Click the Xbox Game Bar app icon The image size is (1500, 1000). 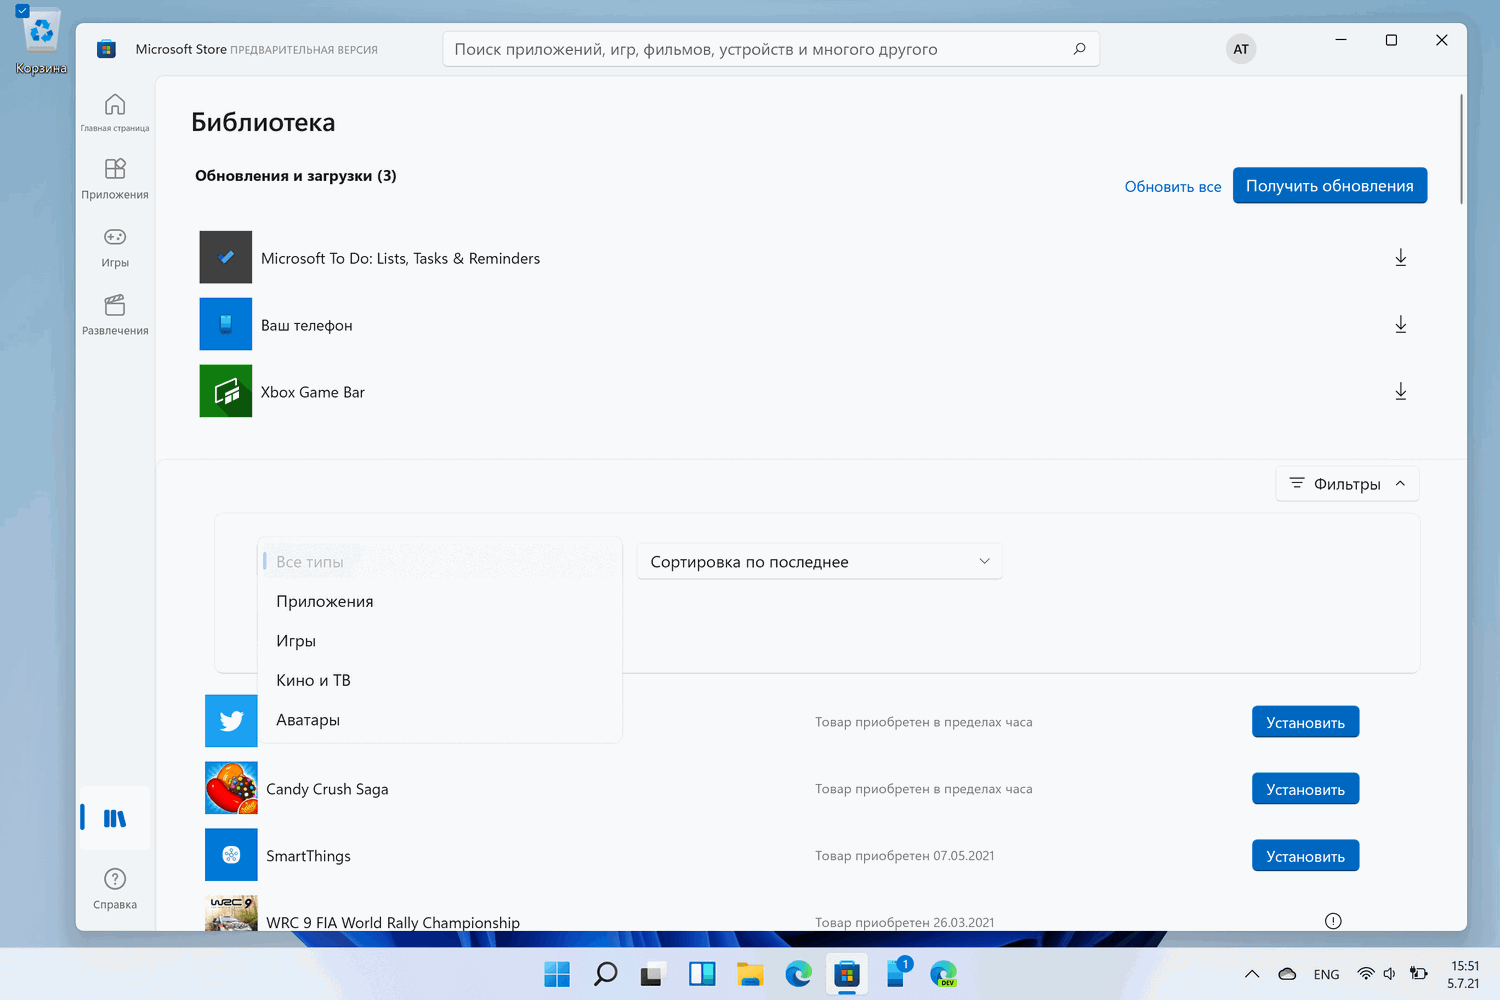pos(226,391)
